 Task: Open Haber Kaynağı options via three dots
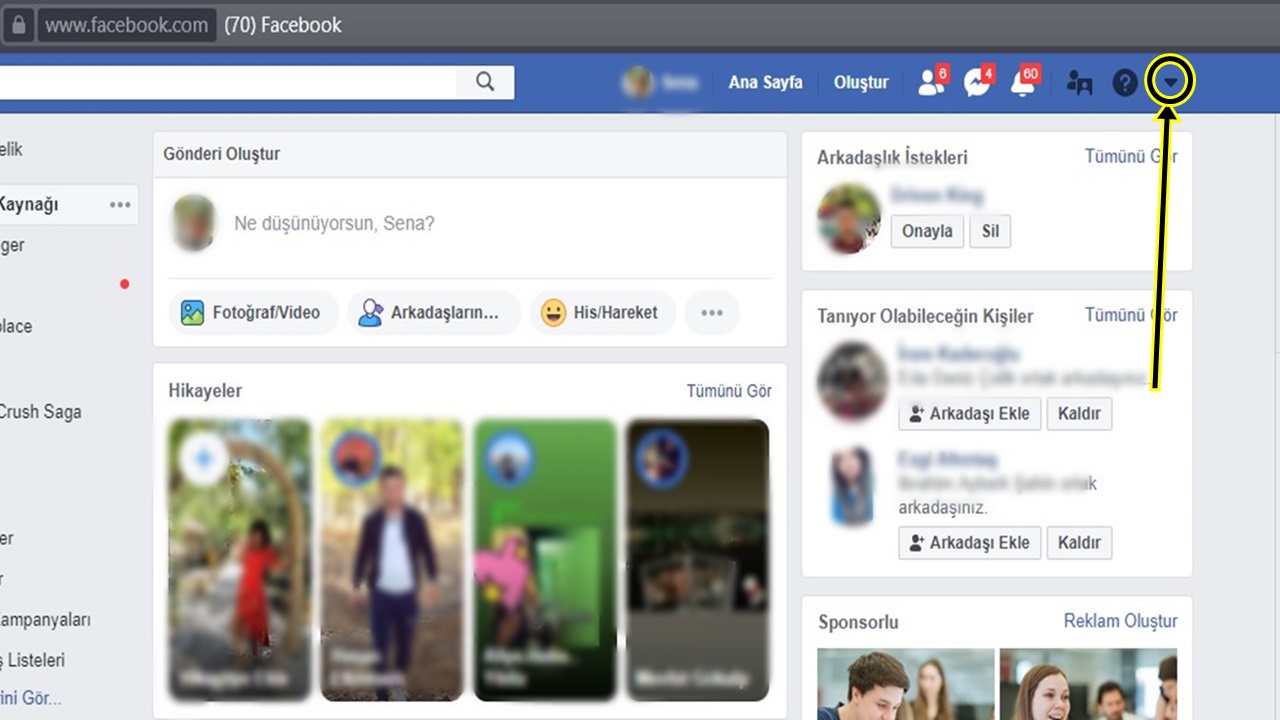click(x=119, y=204)
